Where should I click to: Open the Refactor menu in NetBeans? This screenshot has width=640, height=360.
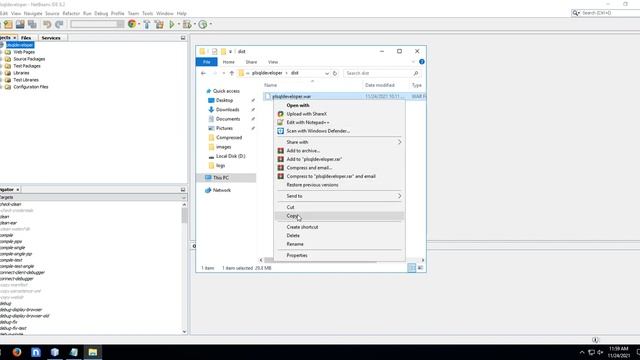[x=71, y=13]
